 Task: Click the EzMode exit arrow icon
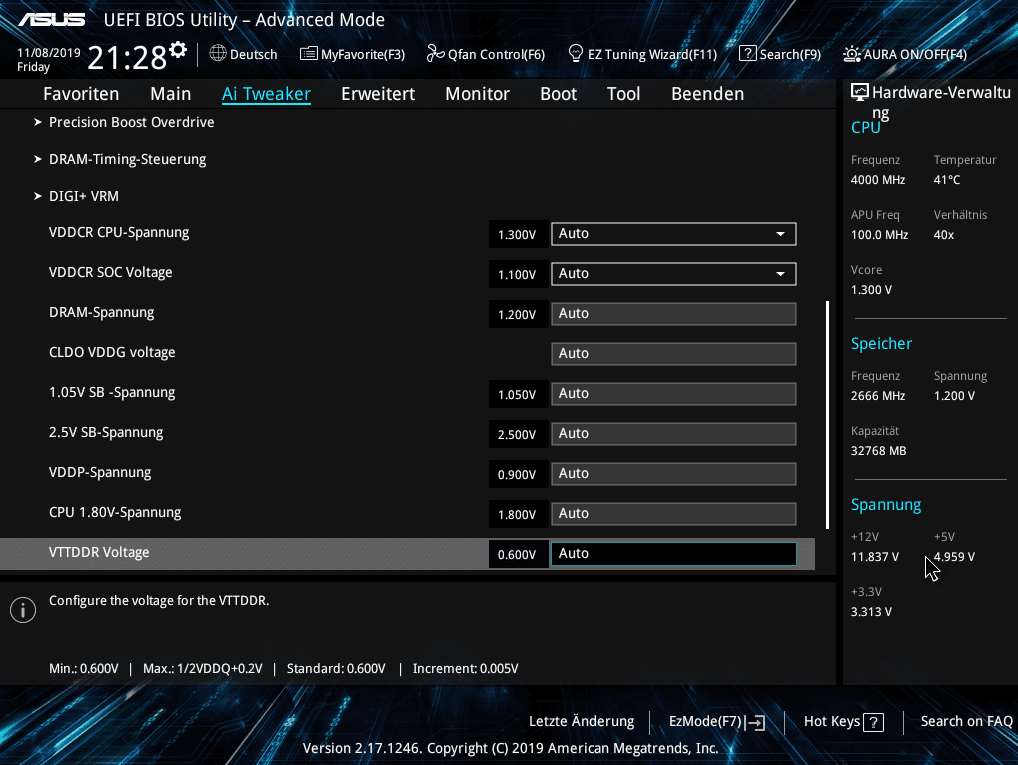coord(756,722)
